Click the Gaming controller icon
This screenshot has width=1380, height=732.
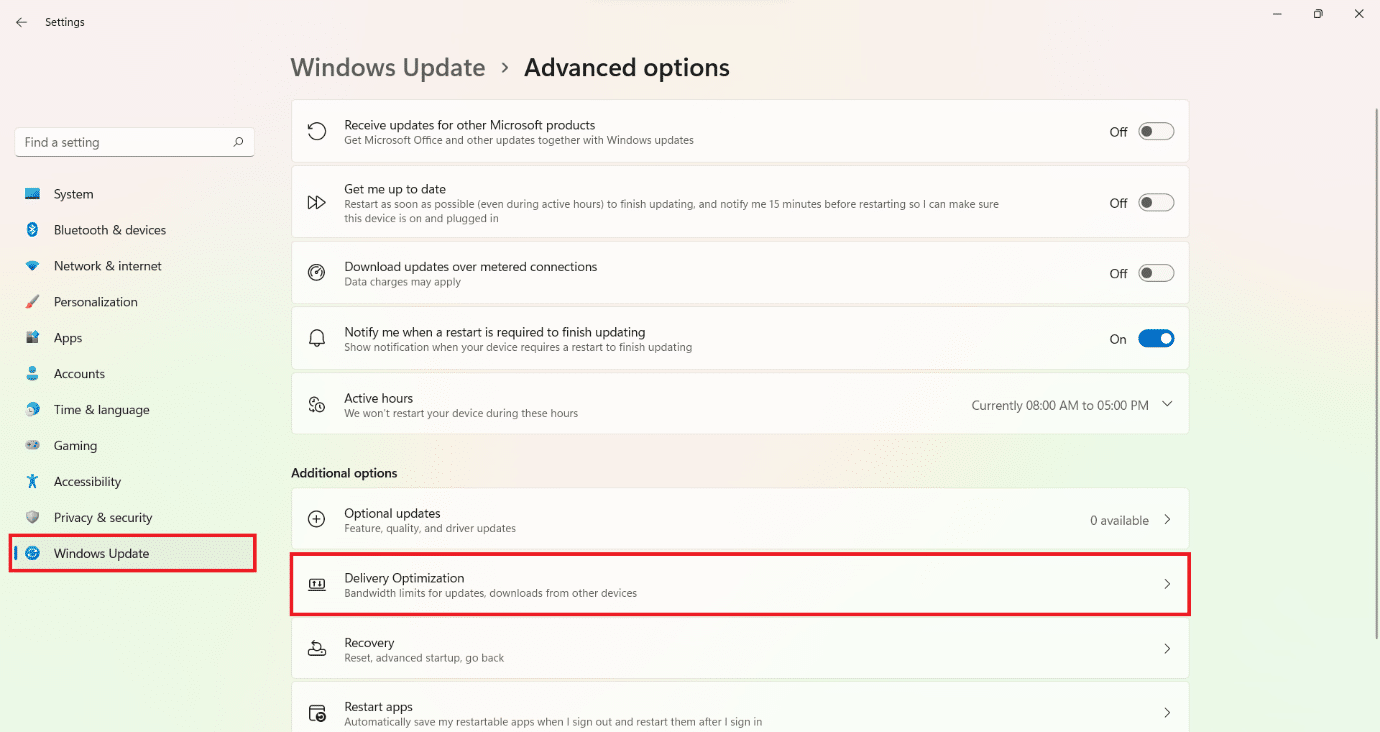[x=33, y=446]
